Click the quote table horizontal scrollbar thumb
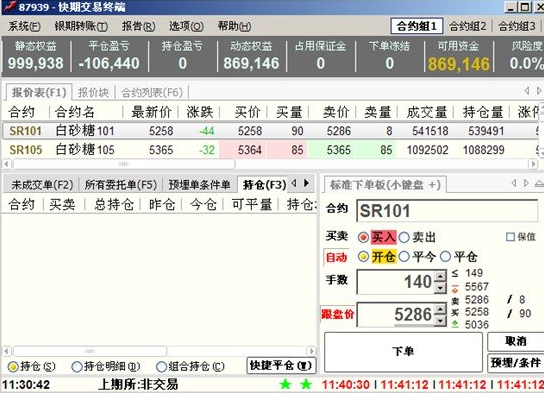The image size is (544, 393). 124,164
